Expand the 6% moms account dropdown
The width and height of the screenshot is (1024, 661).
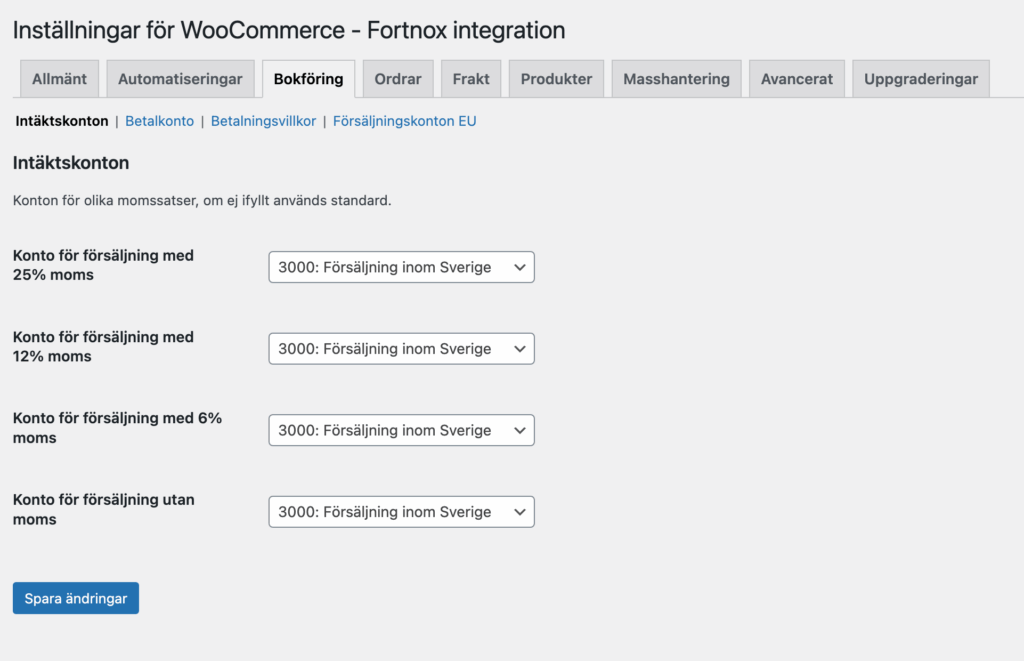pyautogui.click(x=401, y=430)
